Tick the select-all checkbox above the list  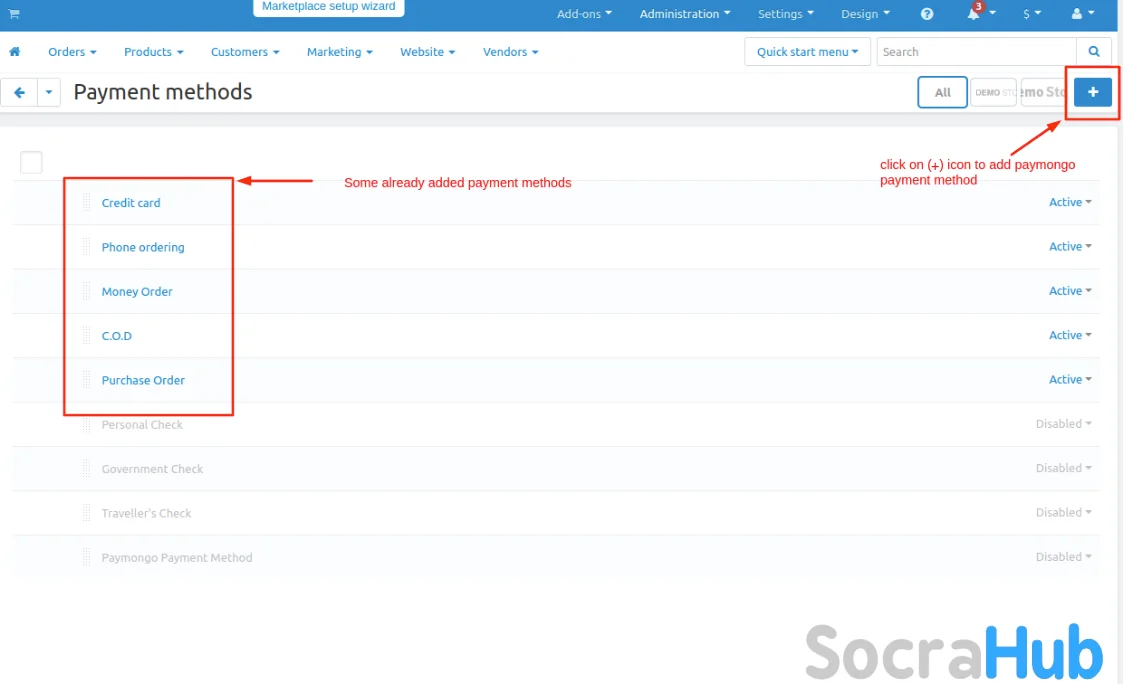pos(31,162)
